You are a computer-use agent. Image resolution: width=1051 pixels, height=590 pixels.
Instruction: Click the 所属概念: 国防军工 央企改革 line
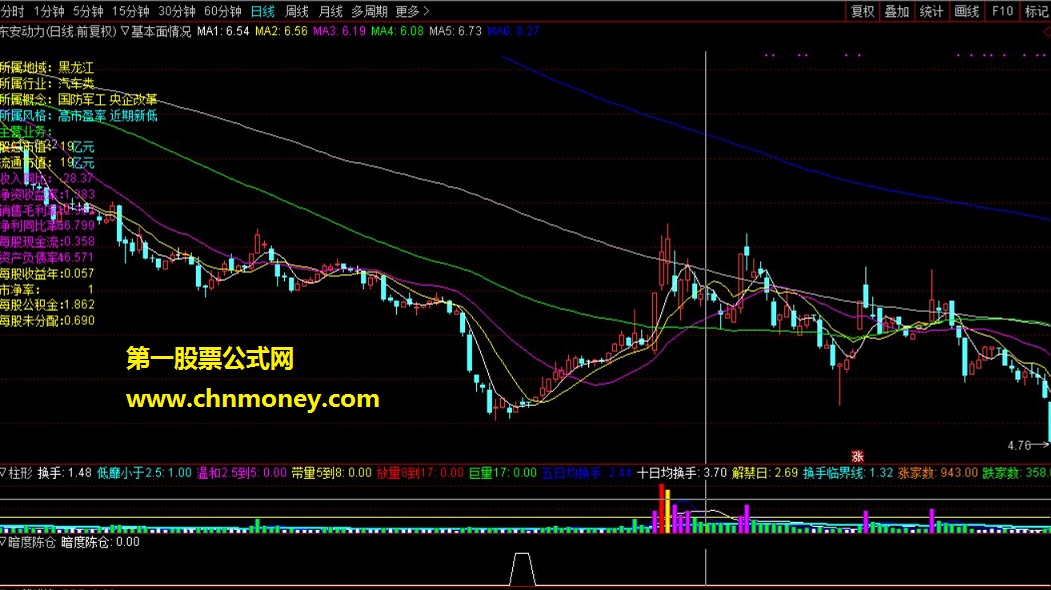[x=78, y=99]
